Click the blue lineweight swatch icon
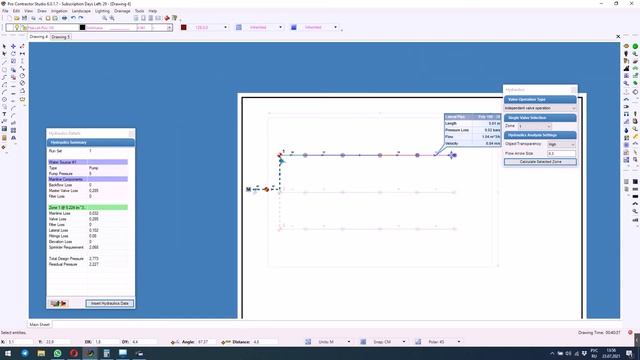This screenshot has width=640, height=360. [293, 27]
